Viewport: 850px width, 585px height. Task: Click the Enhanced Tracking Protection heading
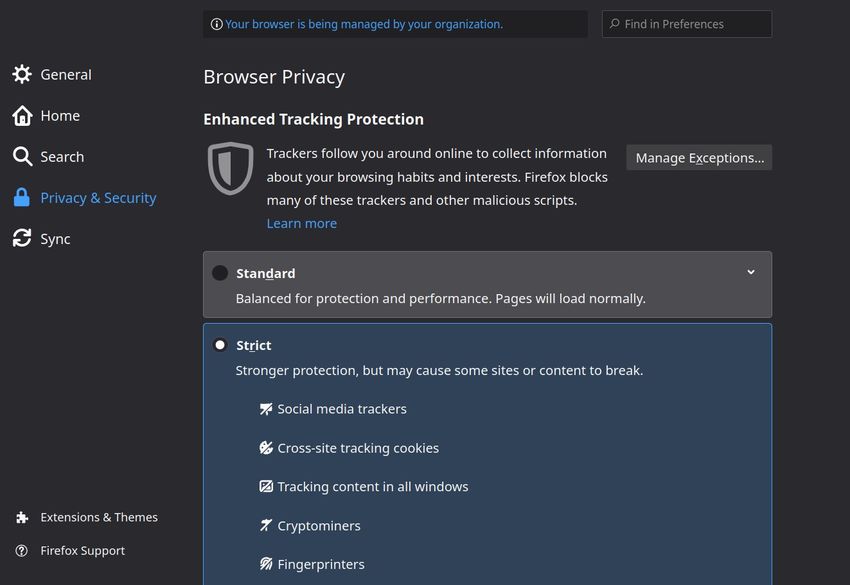coord(313,119)
